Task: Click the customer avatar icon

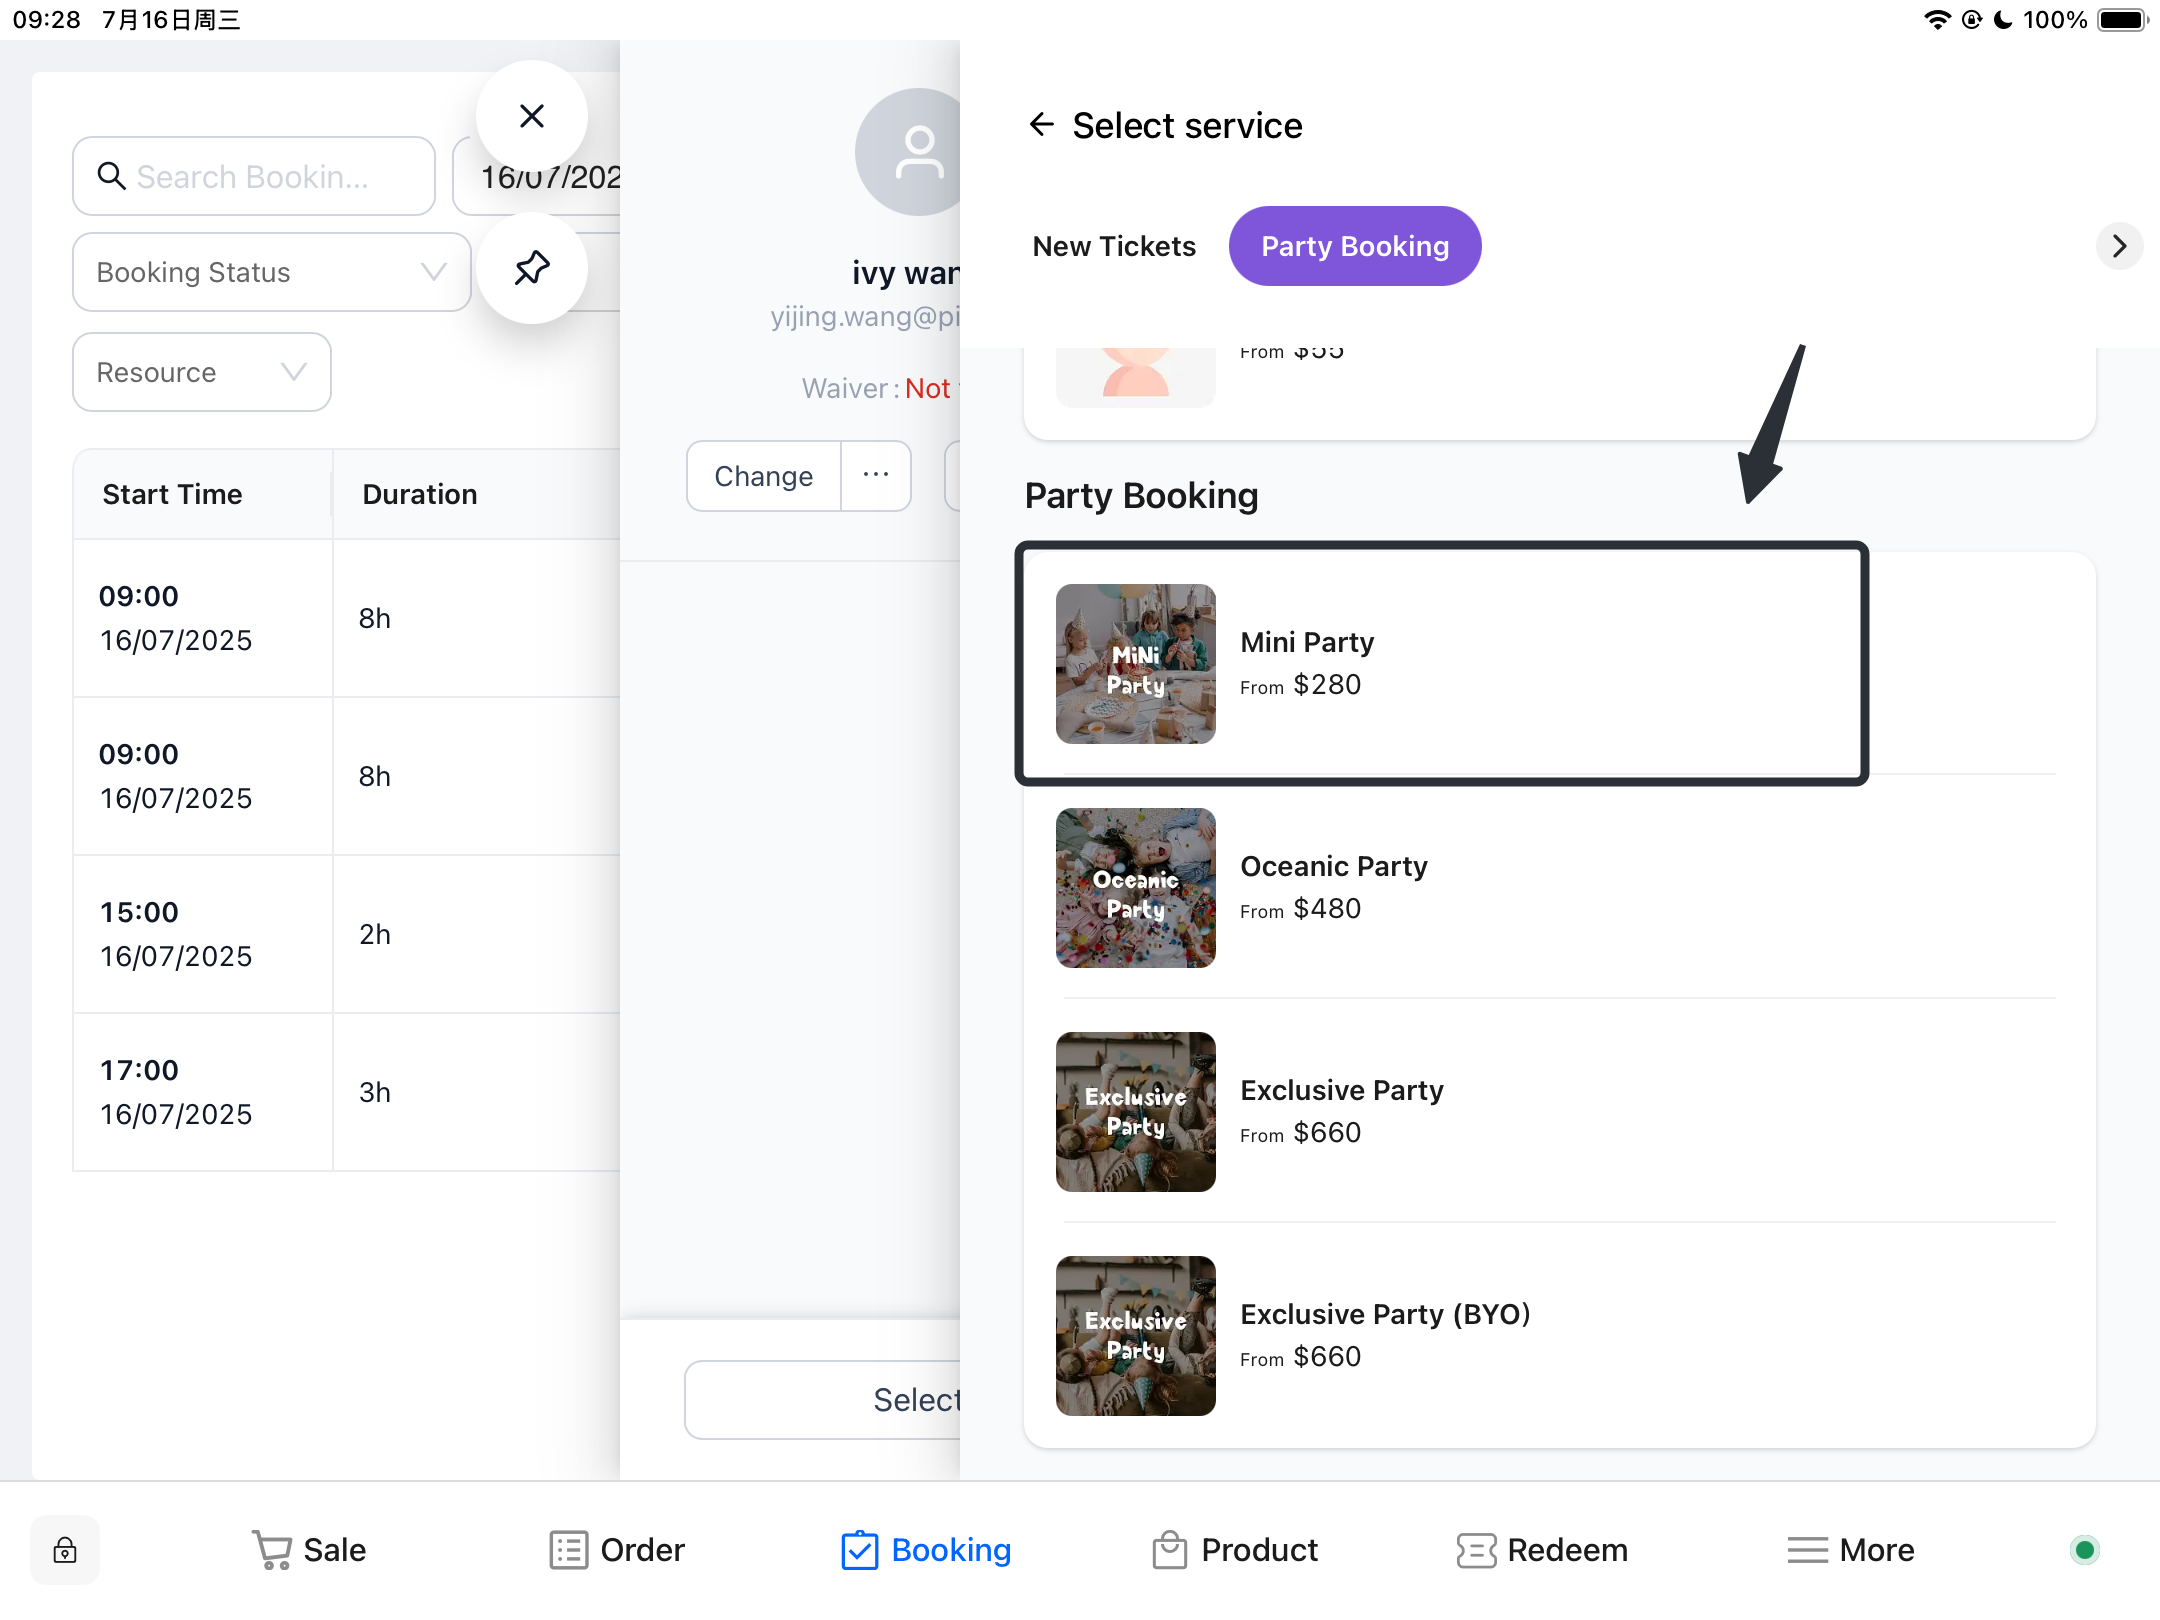Action: click(x=915, y=152)
